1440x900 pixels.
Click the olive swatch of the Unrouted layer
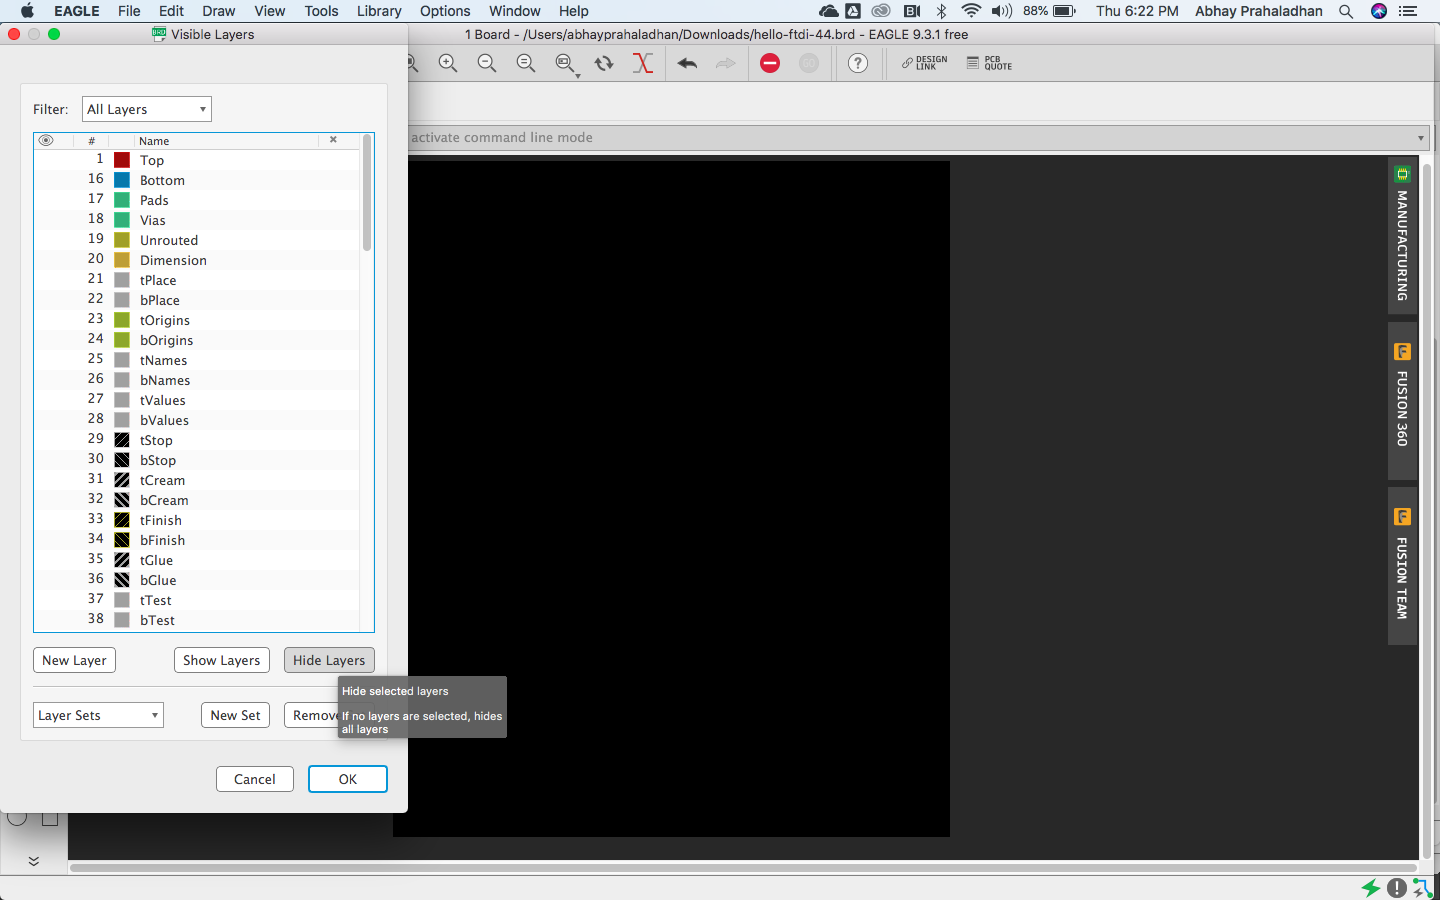(122, 240)
